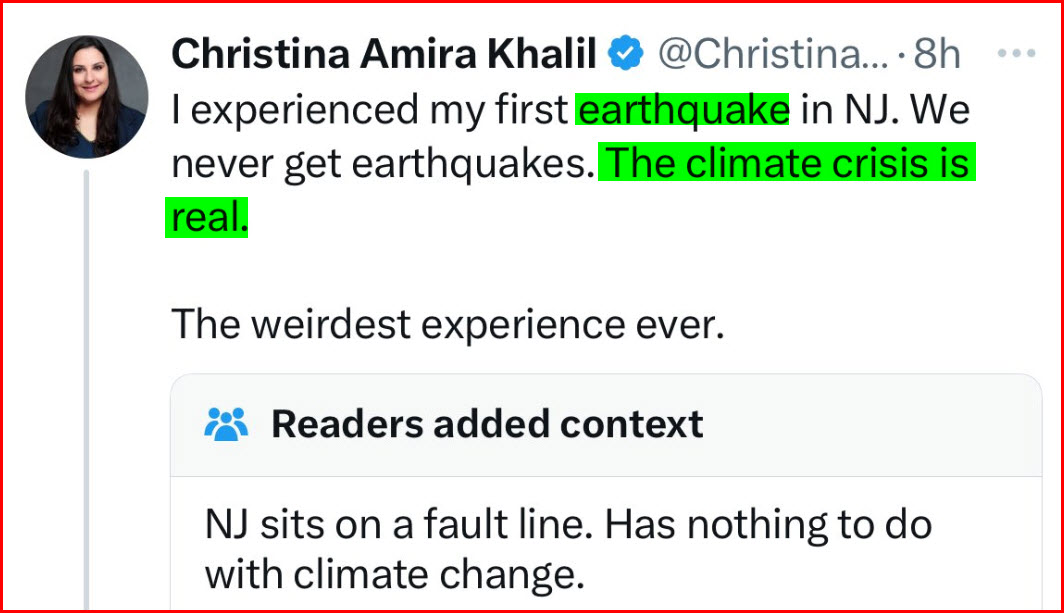
Task: Click the text never get earthquakes.
Action: tap(380, 164)
